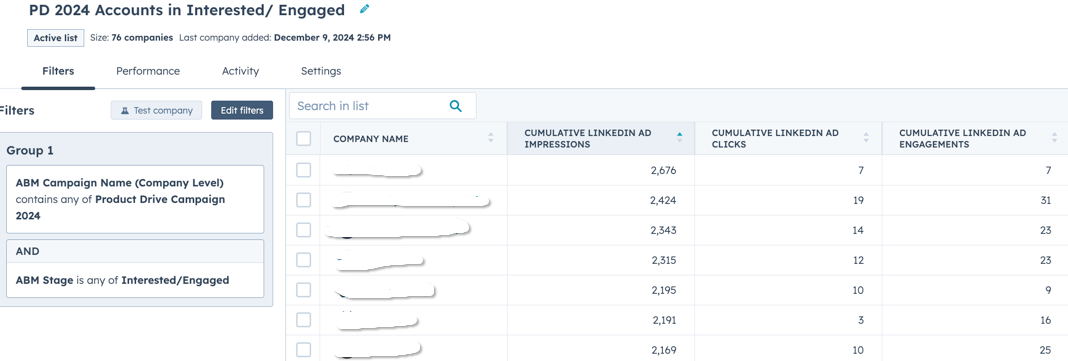
Task: Click the clicks value 3
Action: tap(861, 320)
